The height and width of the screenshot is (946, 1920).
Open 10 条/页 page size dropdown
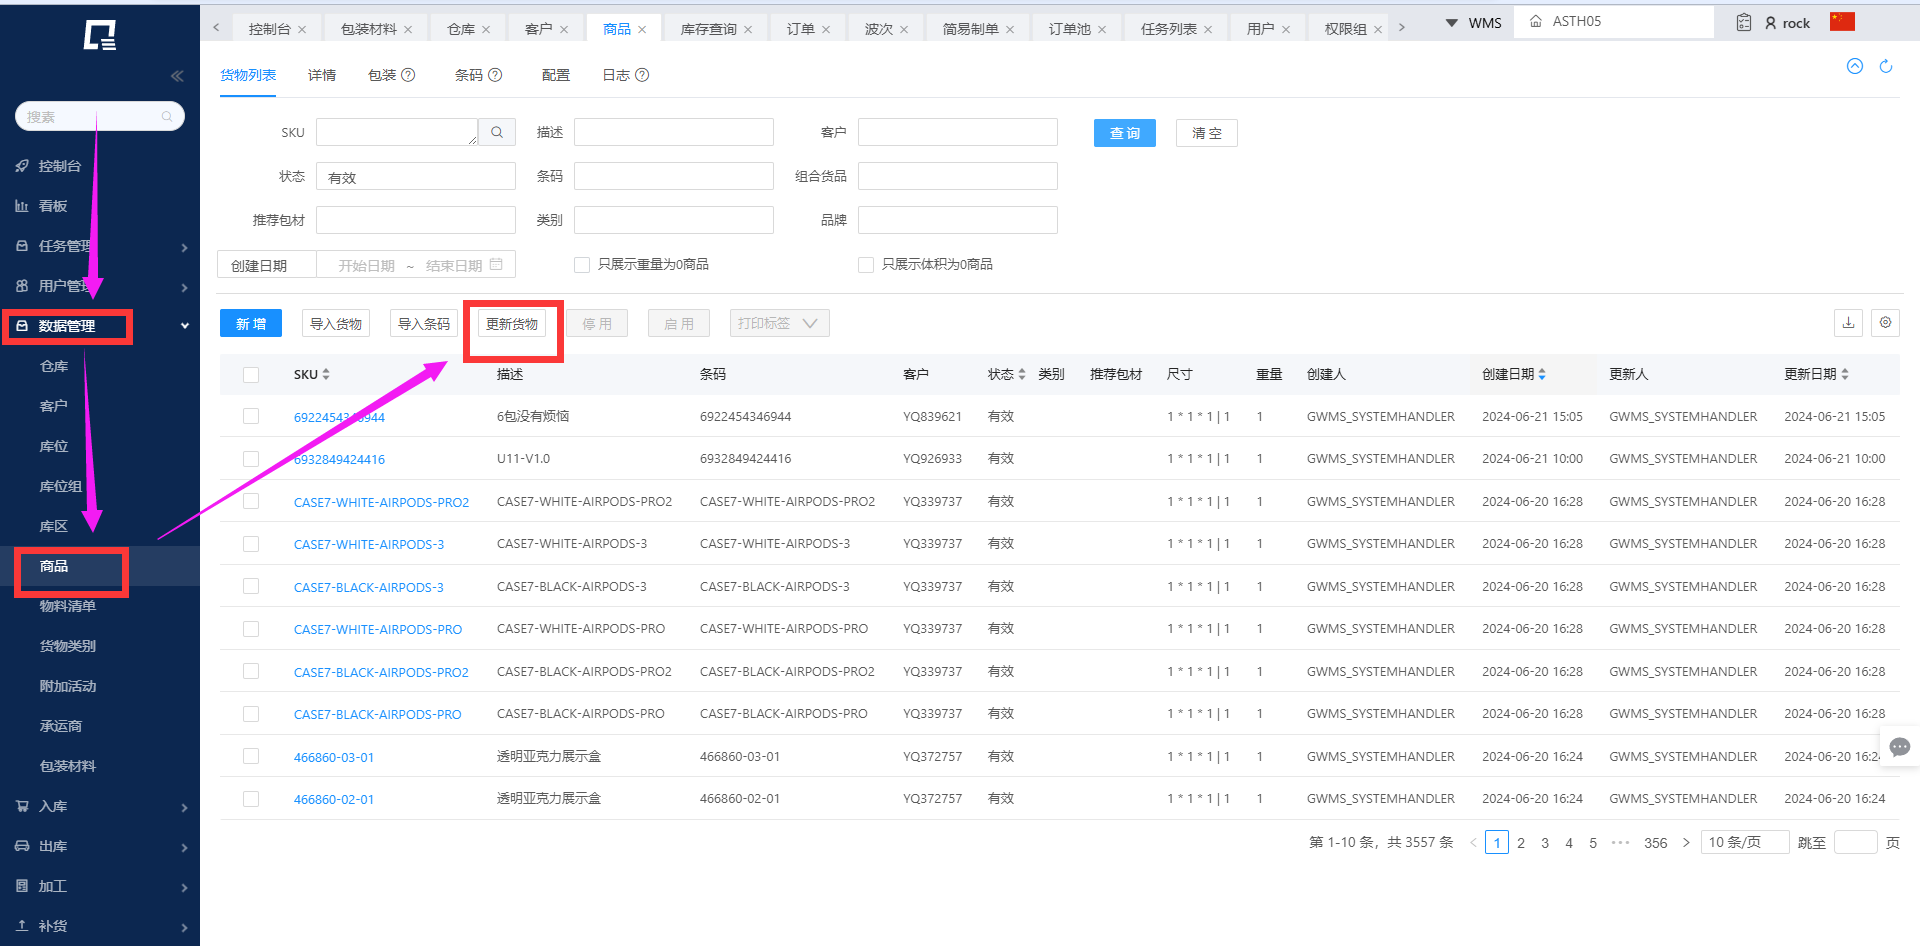coord(1745,842)
